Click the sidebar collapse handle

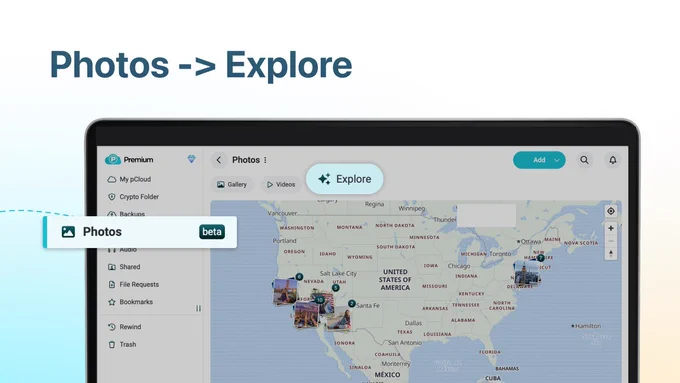pos(198,308)
